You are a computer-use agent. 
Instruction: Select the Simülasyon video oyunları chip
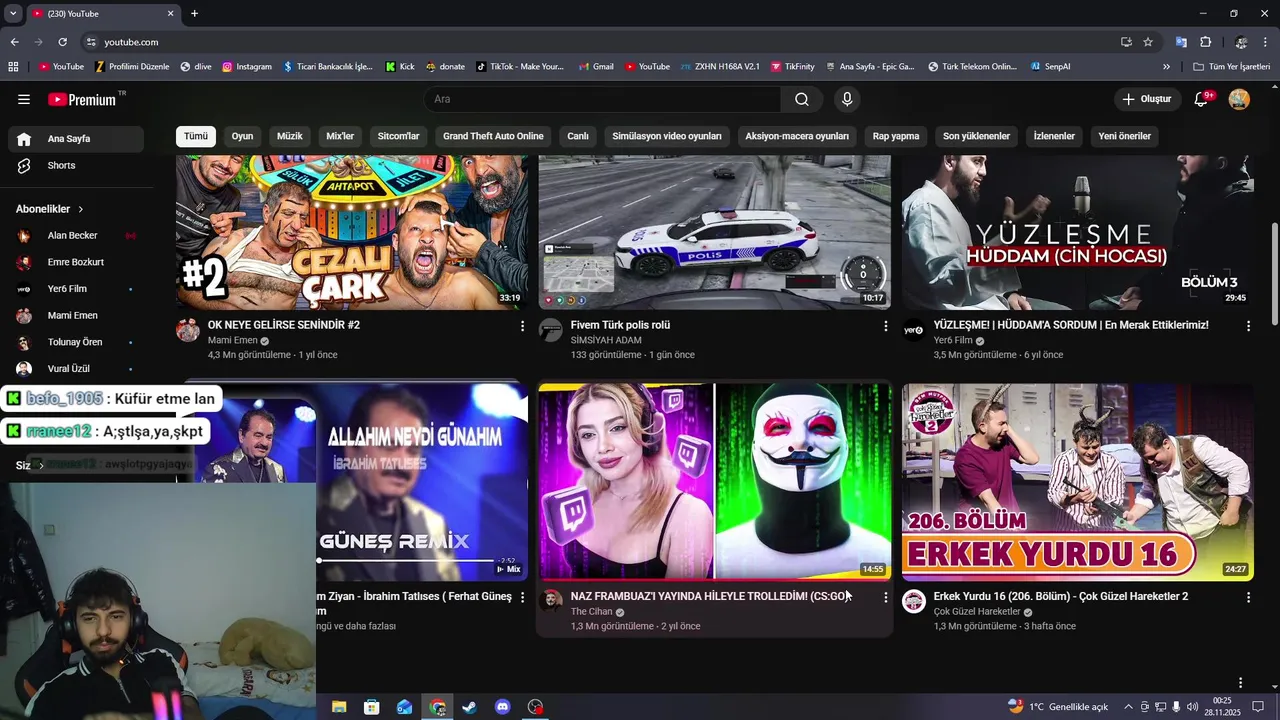pos(667,136)
